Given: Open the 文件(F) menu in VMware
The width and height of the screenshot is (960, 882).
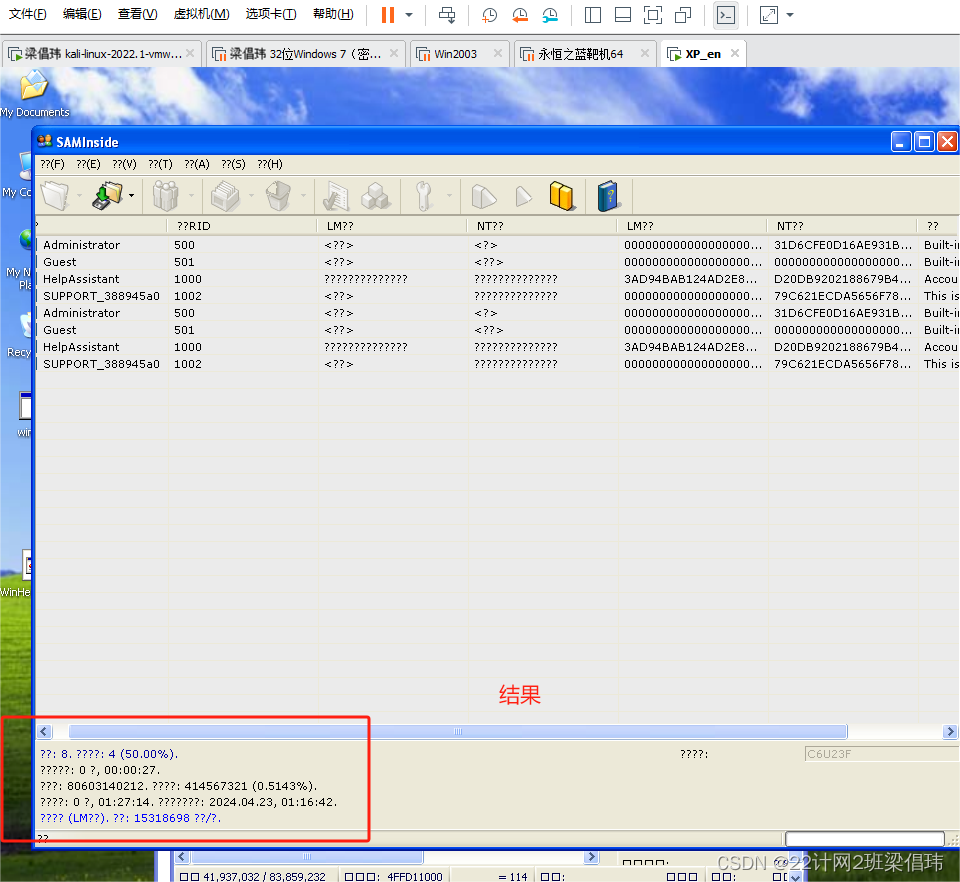Looking at the screenshot, I should (28, 13).
